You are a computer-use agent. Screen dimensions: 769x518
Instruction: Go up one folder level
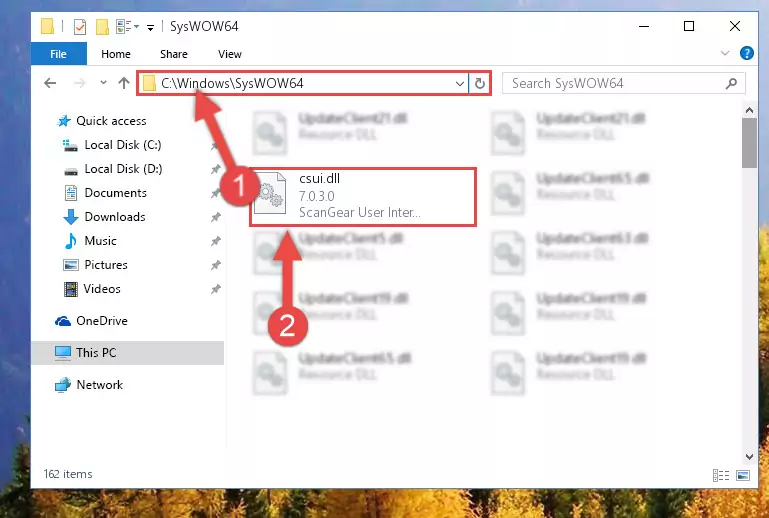(124, 83)
